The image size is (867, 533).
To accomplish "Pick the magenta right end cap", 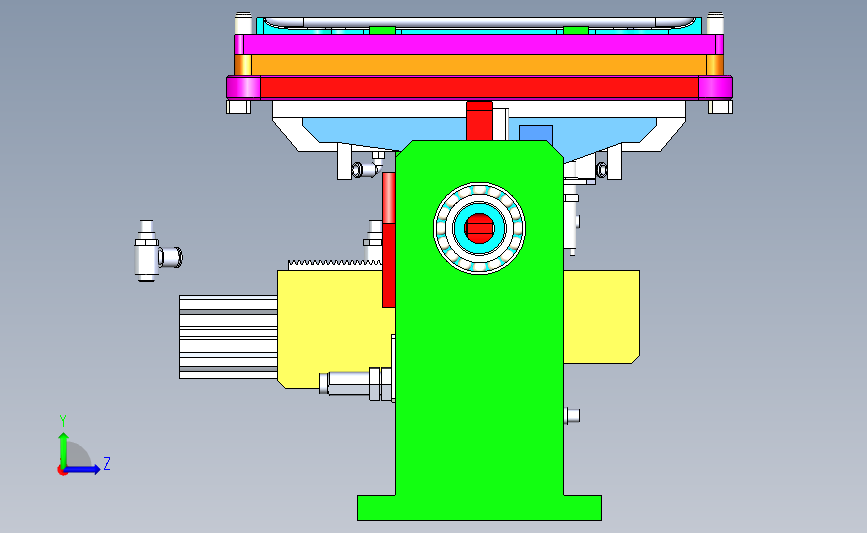I will [x=715, y=87].
